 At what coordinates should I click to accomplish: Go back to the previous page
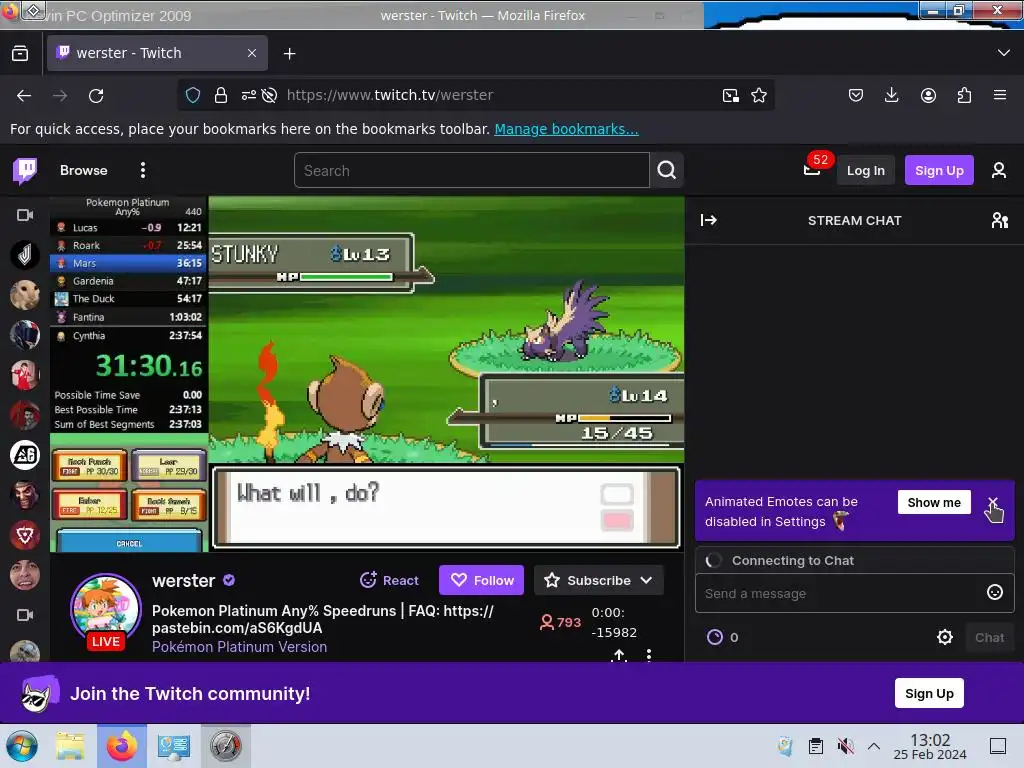[24, 95]
